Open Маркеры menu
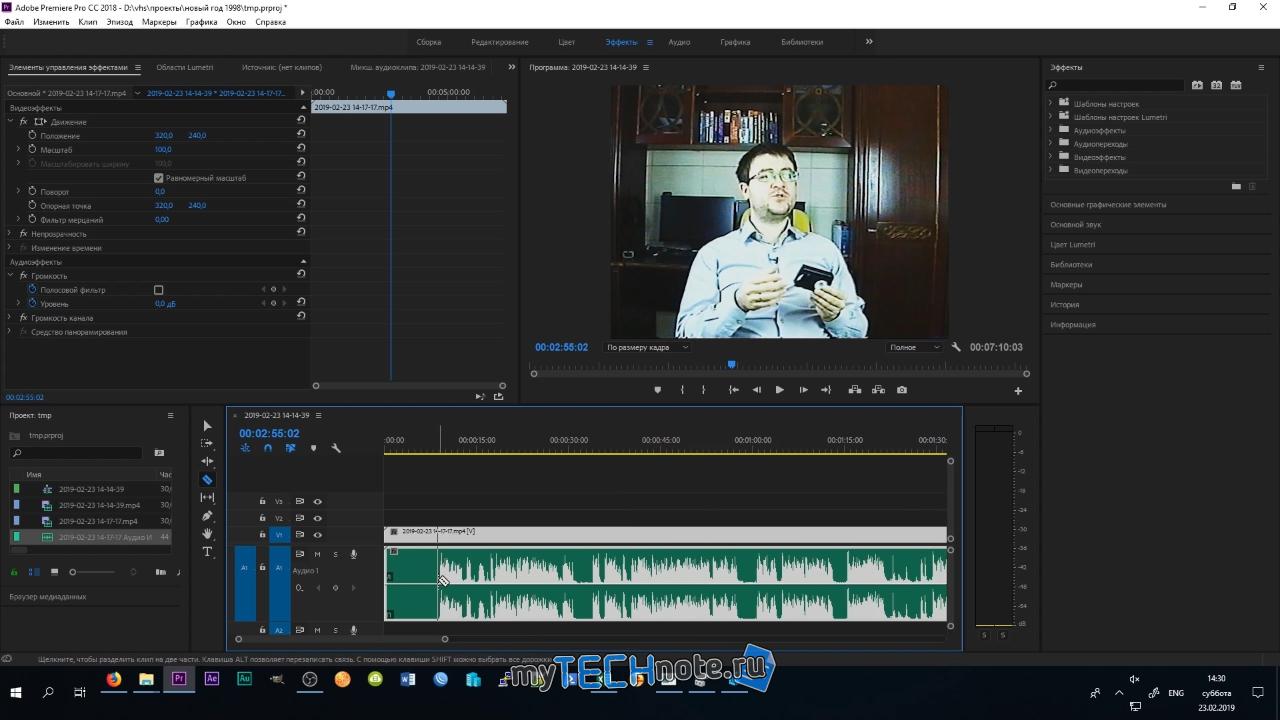 159,21
